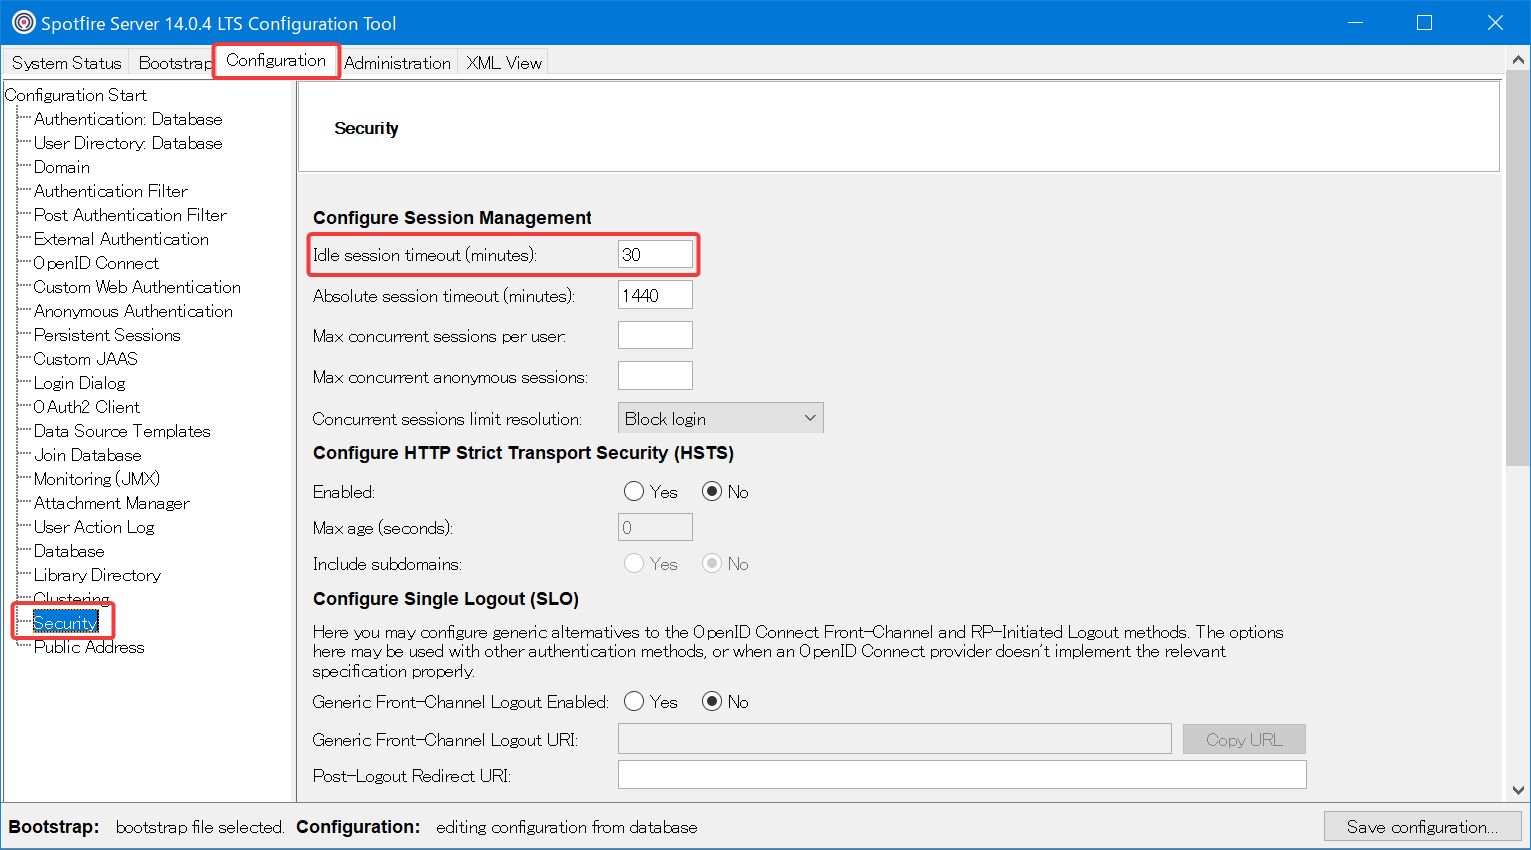Screen dimensions: 1531x850
Task: Click the scroll down arrow on the scrollbar
Action: pyautogui.click(x=1518, y=790)
